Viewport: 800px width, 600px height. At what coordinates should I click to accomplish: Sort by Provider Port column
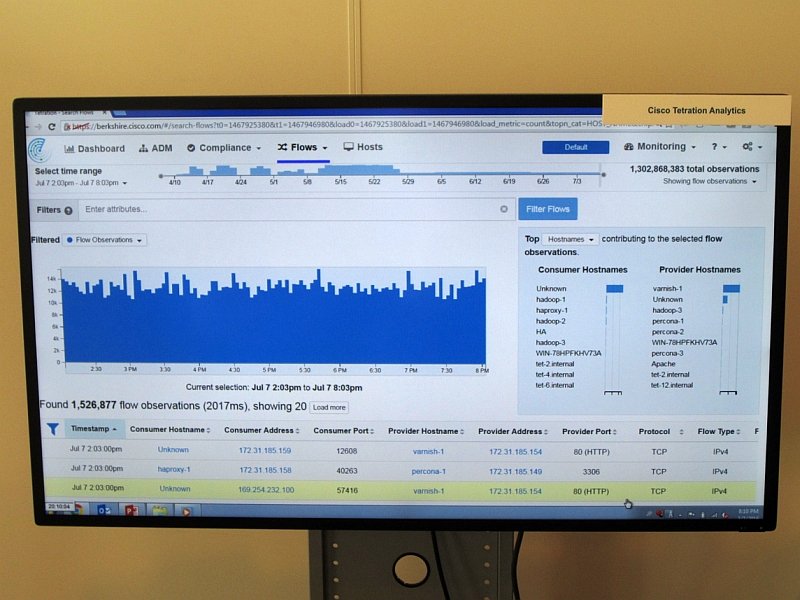click(x=589, y=432)
